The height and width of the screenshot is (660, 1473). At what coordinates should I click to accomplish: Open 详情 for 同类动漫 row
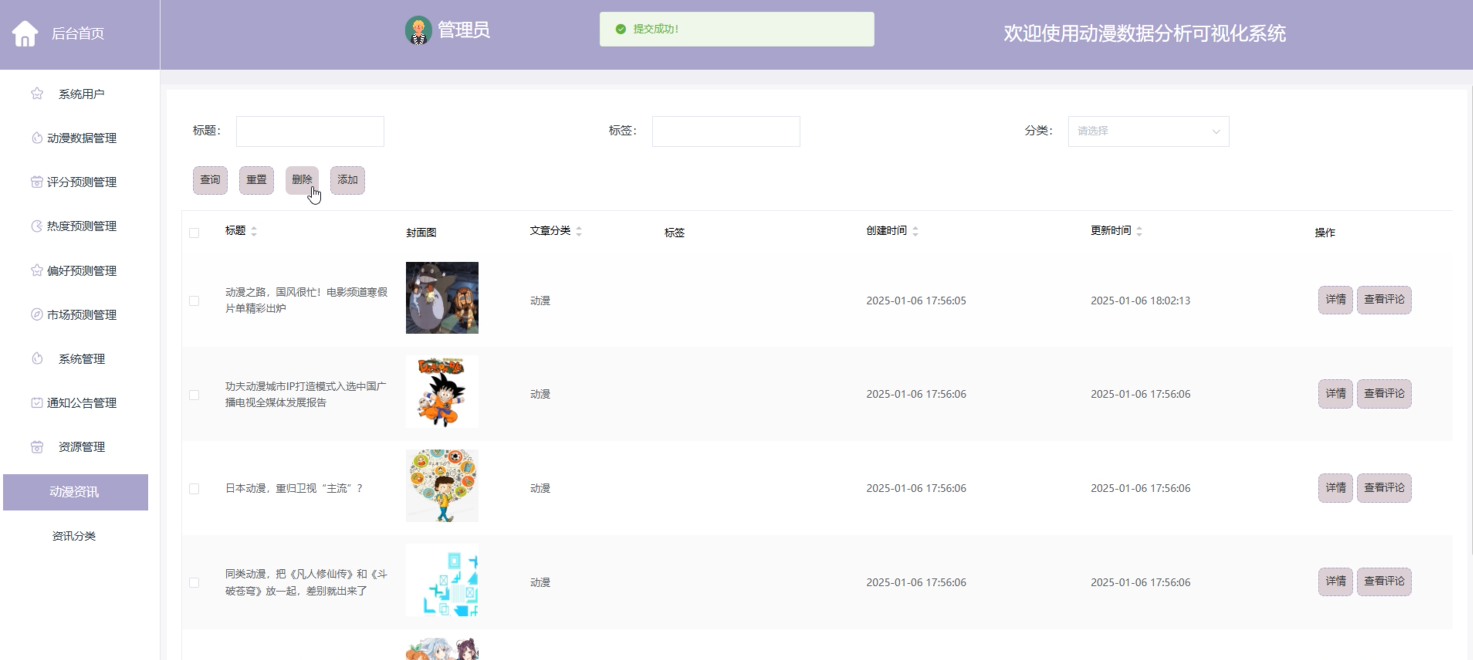click(x=1335, y=582)
